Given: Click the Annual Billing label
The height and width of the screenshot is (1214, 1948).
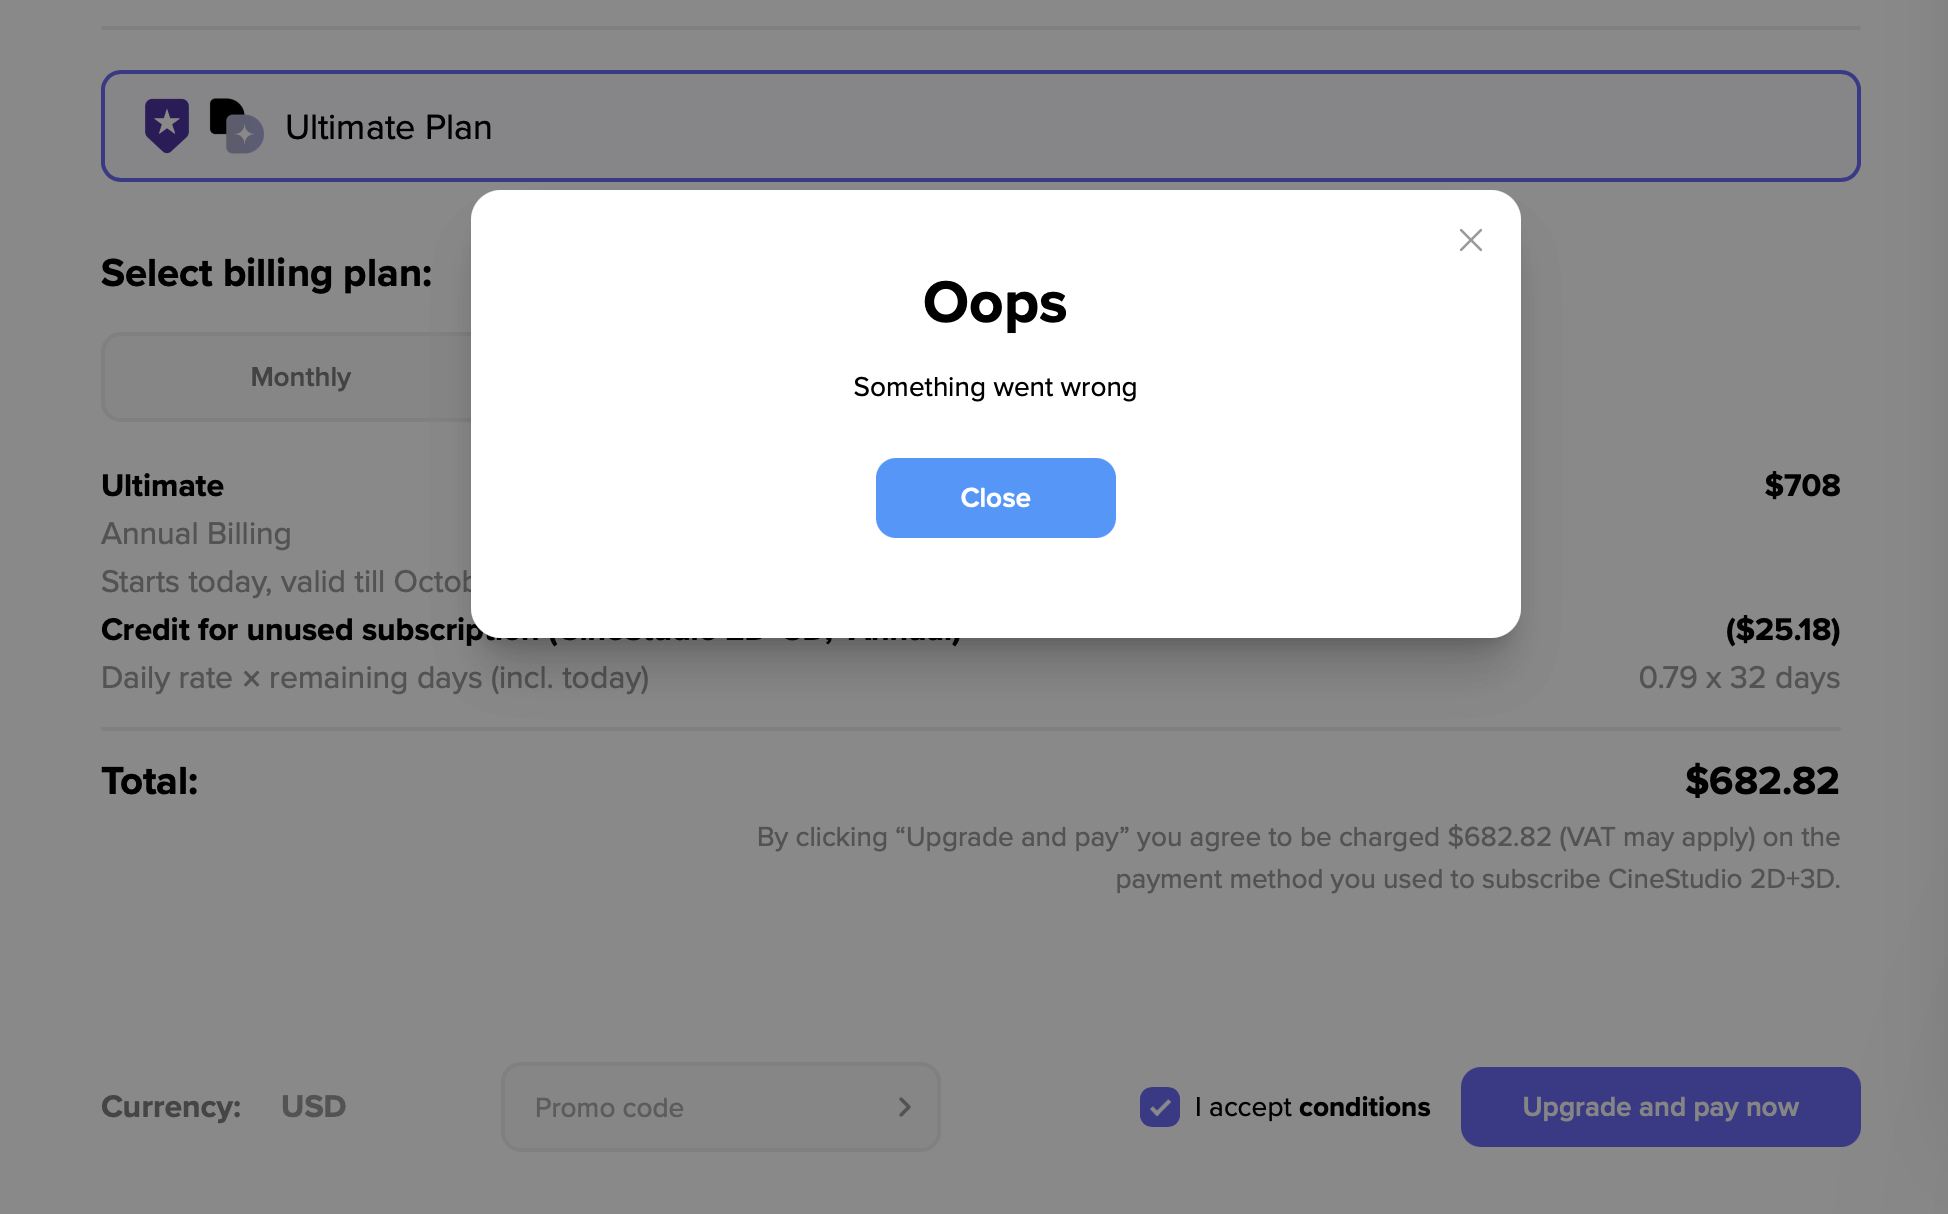Looking at the screenshot, I should tap(196, 533).
